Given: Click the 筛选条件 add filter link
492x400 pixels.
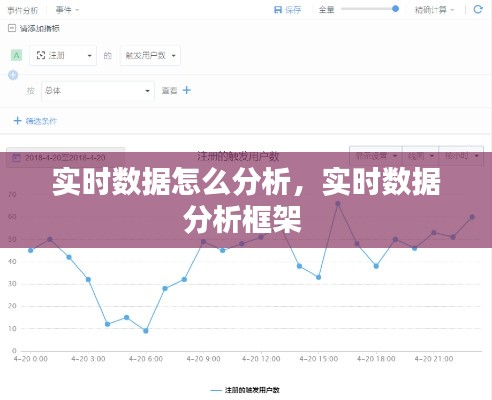Looking at the screenshot, I should click(x=41, y=121).
